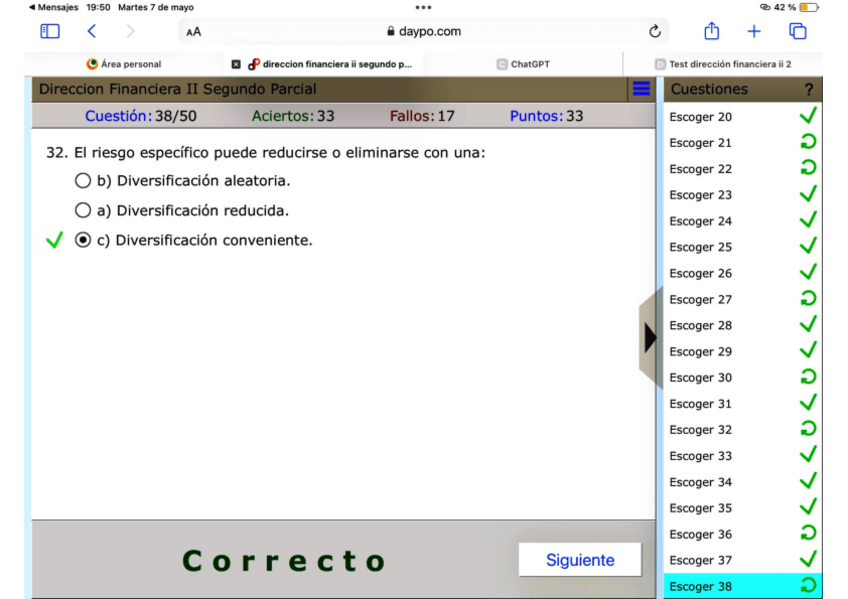Image resolution: width=848 pixels, height=599 pixels.
Task: Select option a) Diversificación reducida
Action: [x=83, y=211]
